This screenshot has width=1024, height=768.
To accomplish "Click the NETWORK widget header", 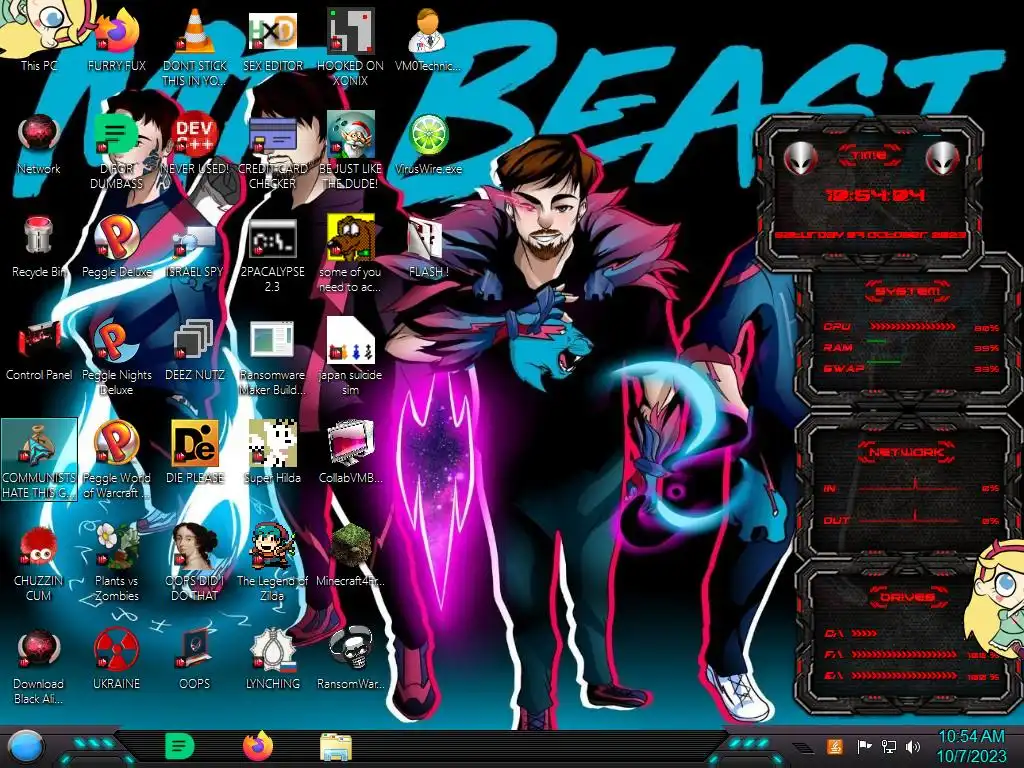I will click(x=907, y=452).
